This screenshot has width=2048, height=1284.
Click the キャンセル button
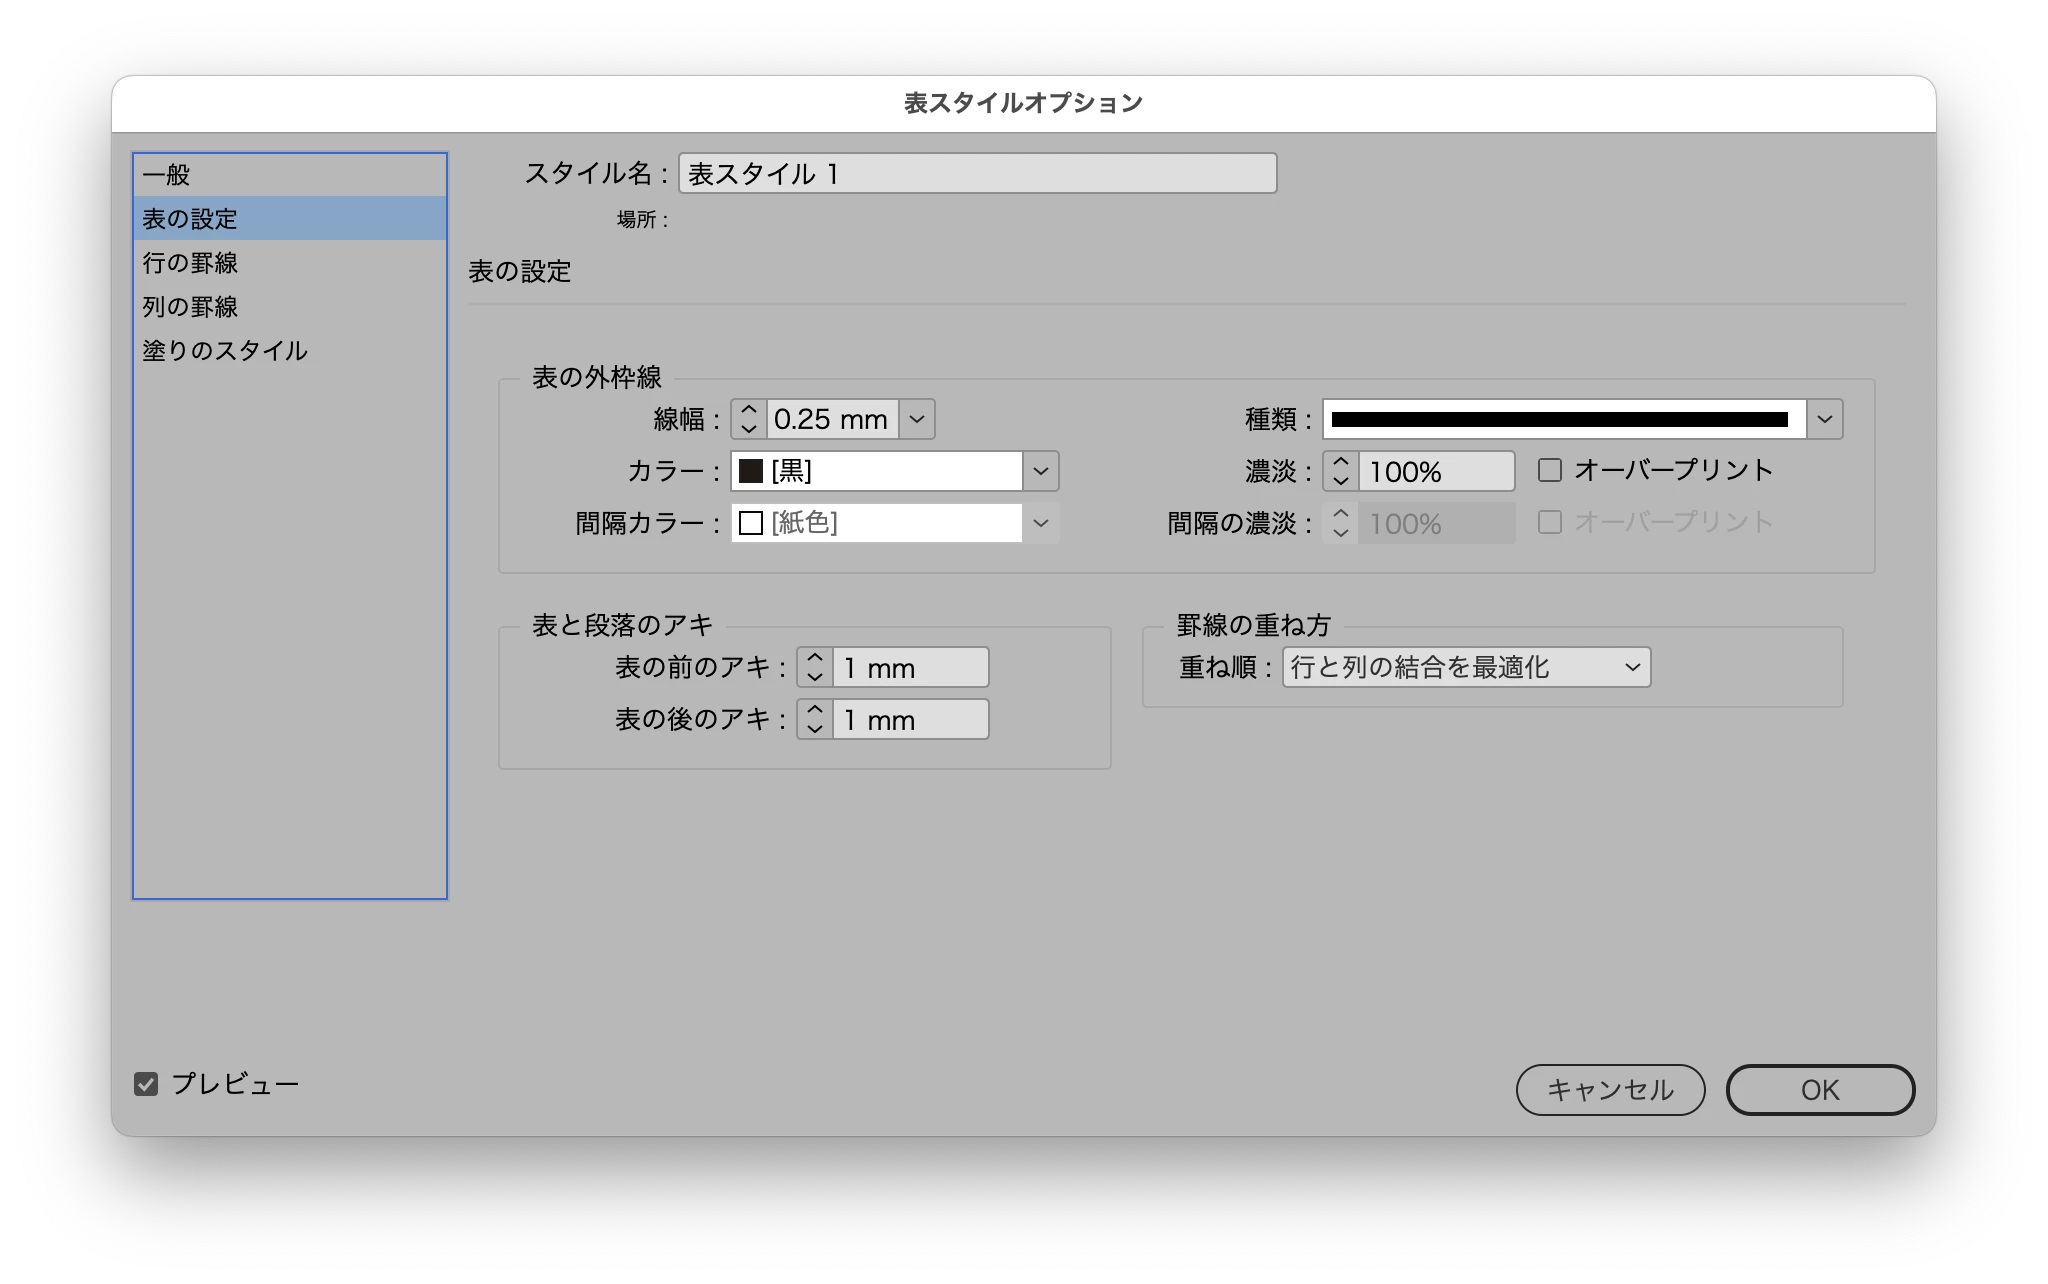point(1610,1090)
